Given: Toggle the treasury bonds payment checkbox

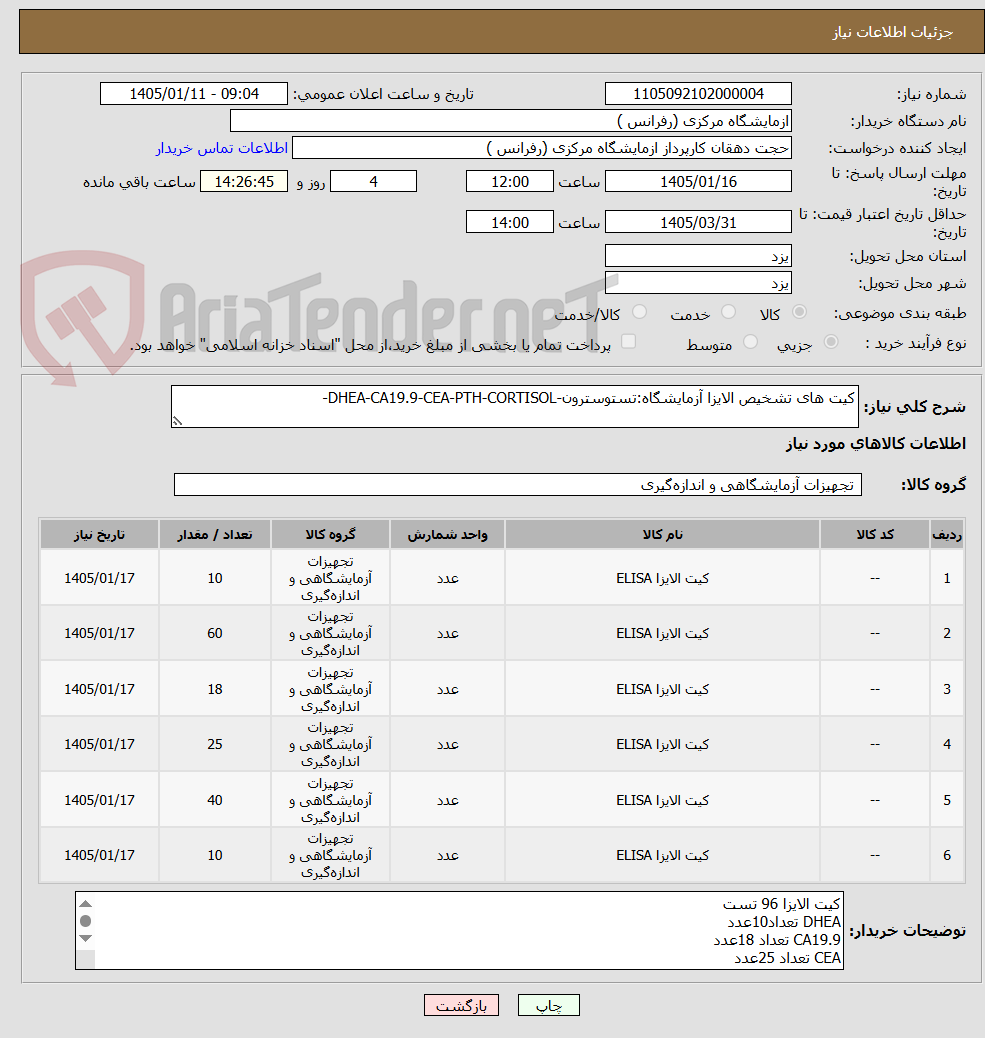Looking at the screenshot, I should [x=628, y=342].
